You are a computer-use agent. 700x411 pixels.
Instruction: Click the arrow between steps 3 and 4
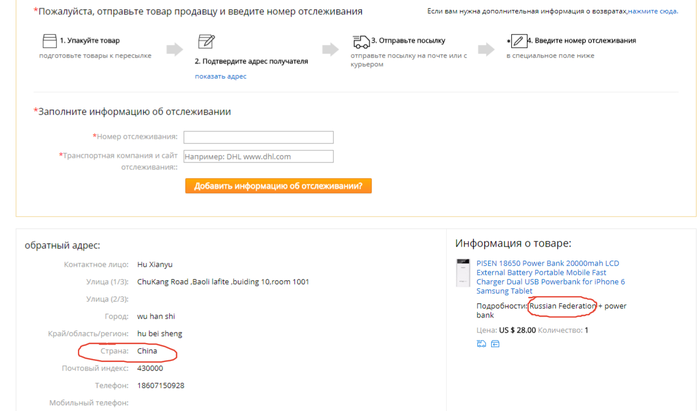pos(486,49)
